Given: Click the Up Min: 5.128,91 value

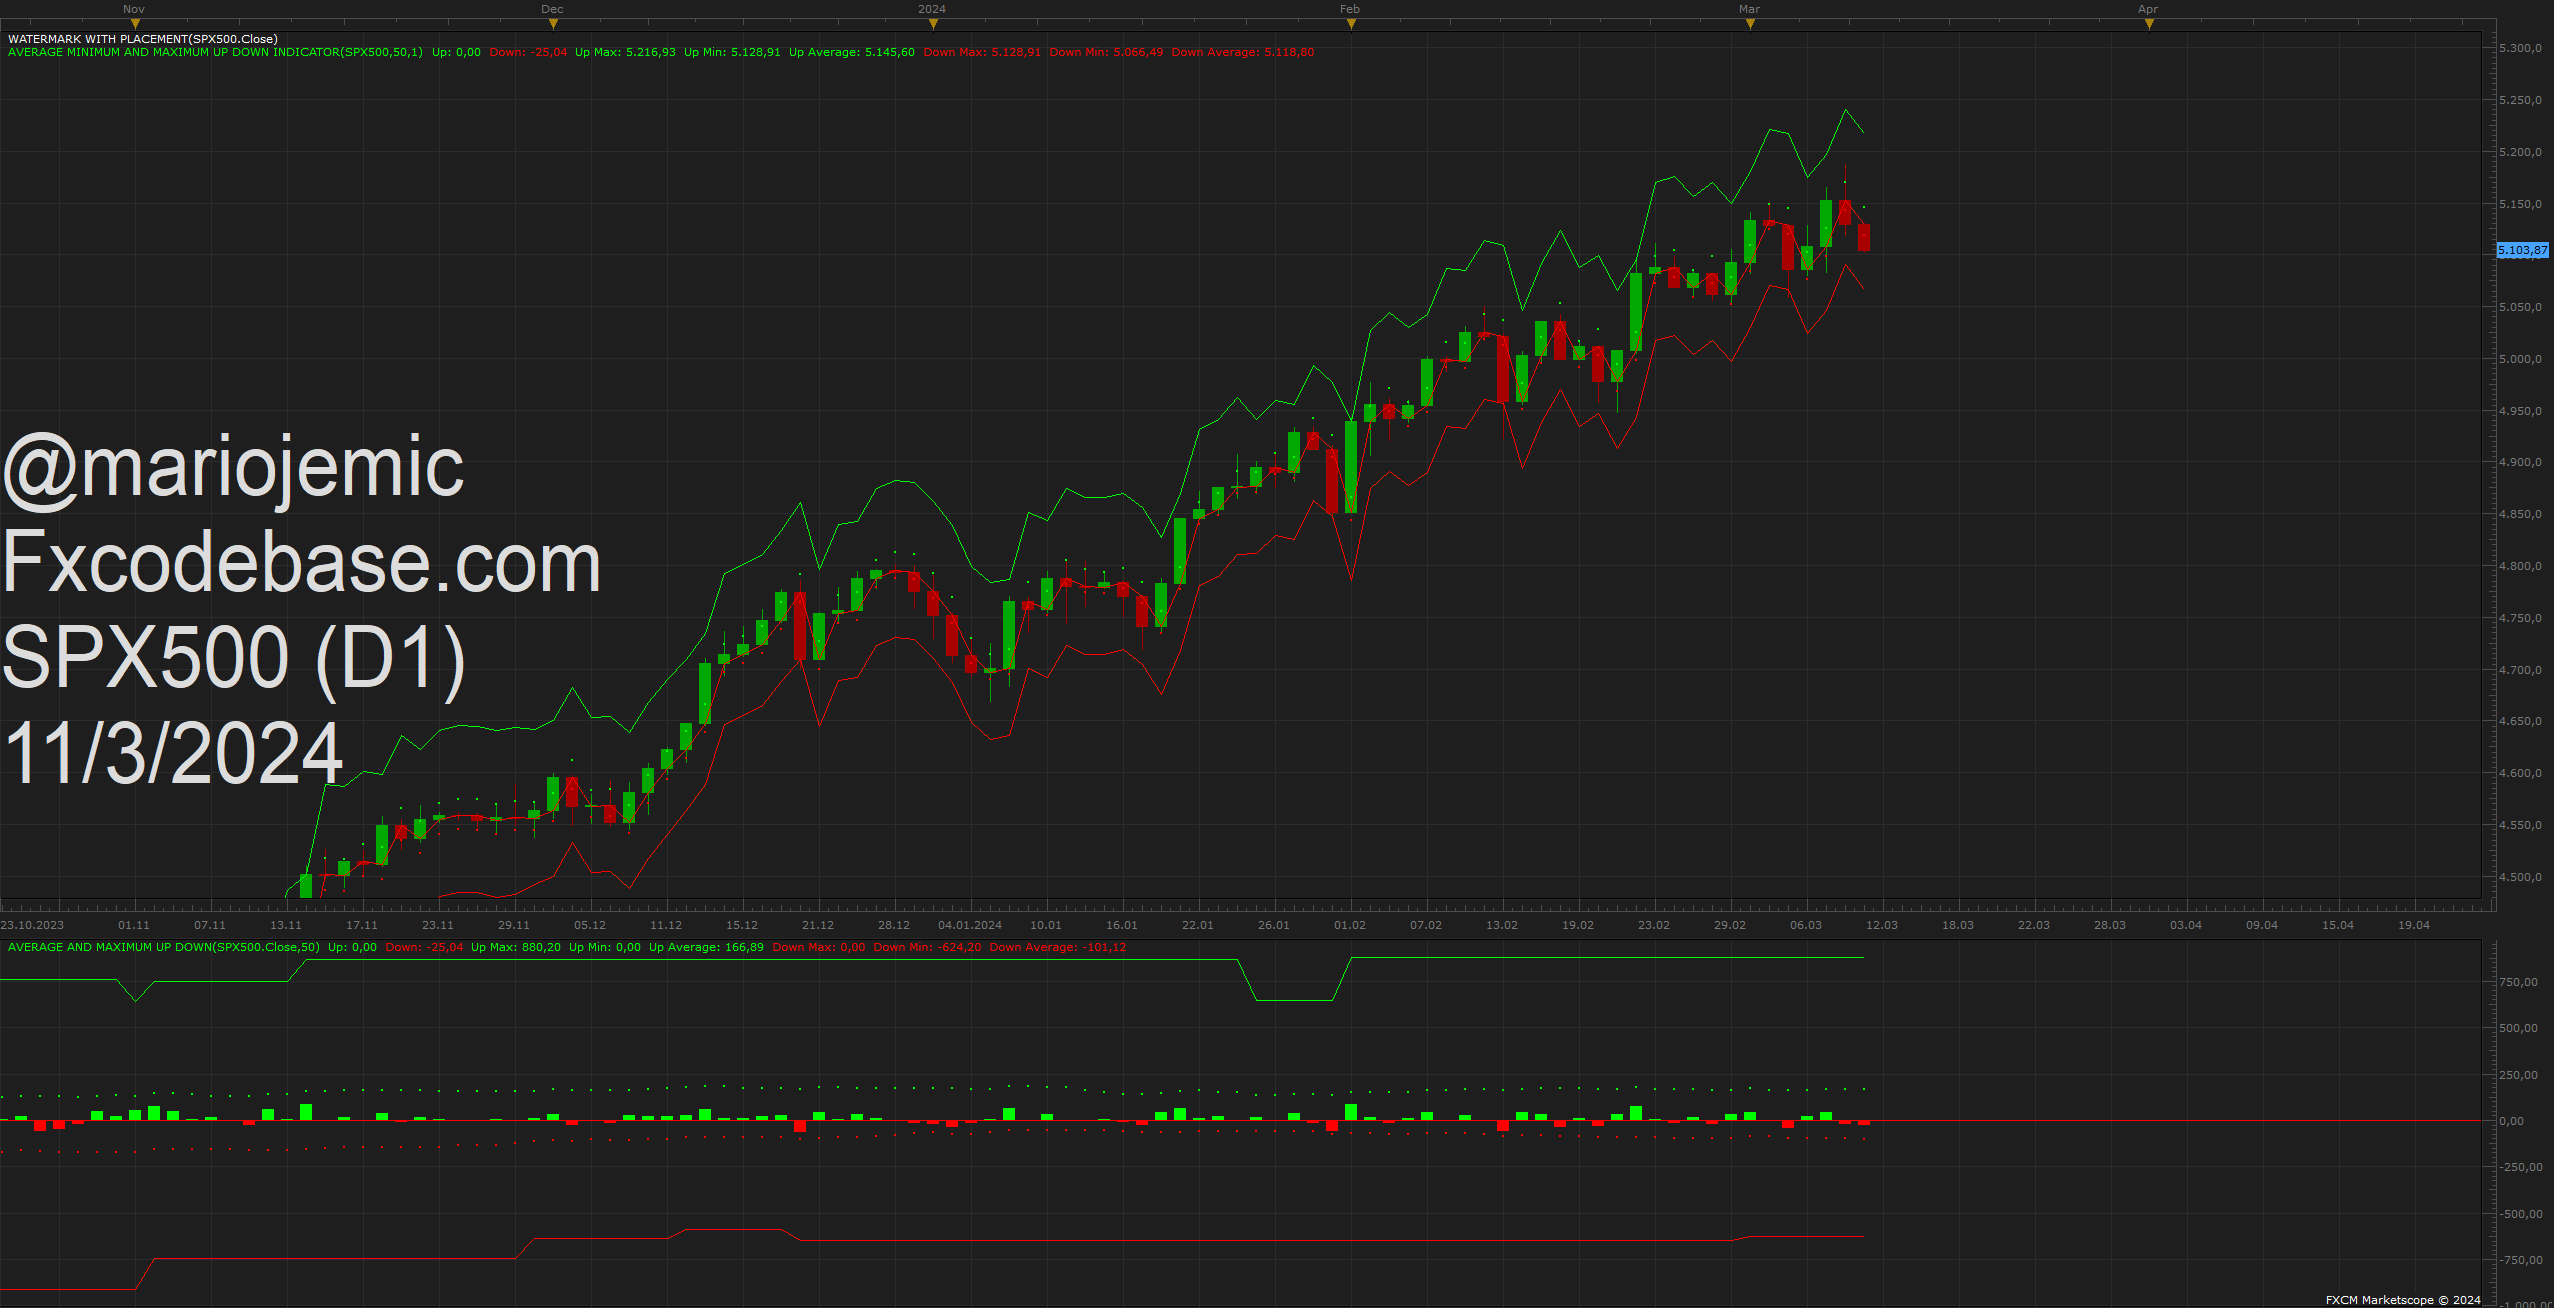Looking at the screenshot, I should tap(732, 52).
